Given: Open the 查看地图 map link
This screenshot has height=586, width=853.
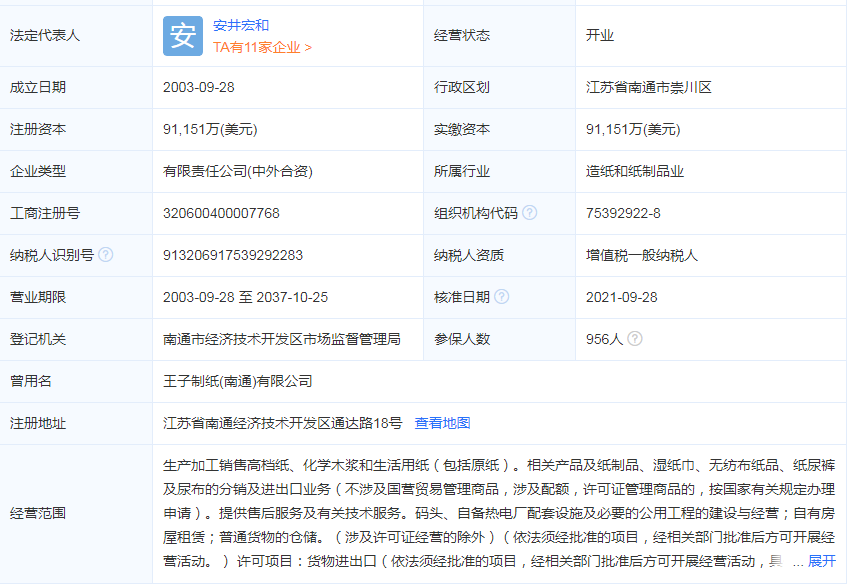Looking at the screenshot, I should coord(442,423).
